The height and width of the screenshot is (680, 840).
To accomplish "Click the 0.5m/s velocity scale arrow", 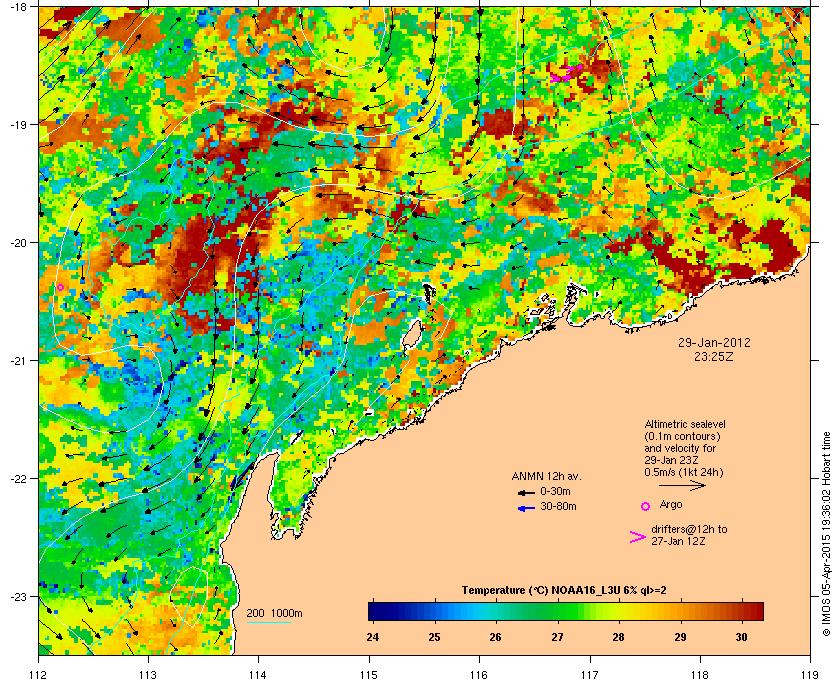I will [682, 485].
